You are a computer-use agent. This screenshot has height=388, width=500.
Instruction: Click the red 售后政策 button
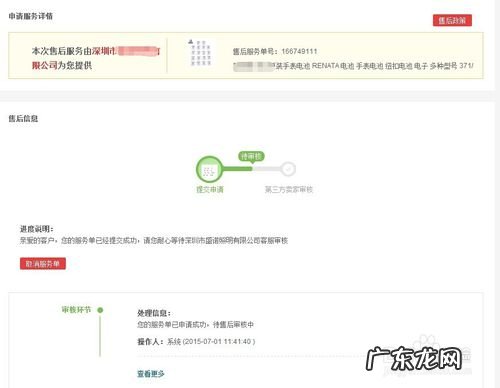coord(452,20)
